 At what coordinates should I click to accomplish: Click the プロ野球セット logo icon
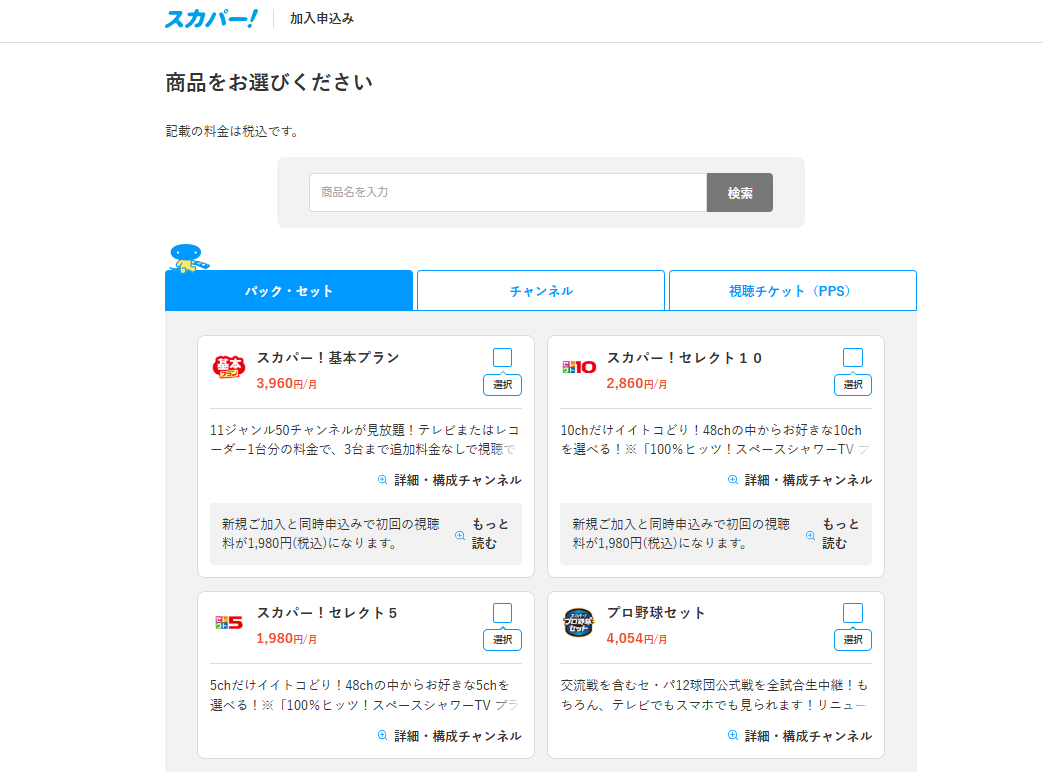point(579,622)
